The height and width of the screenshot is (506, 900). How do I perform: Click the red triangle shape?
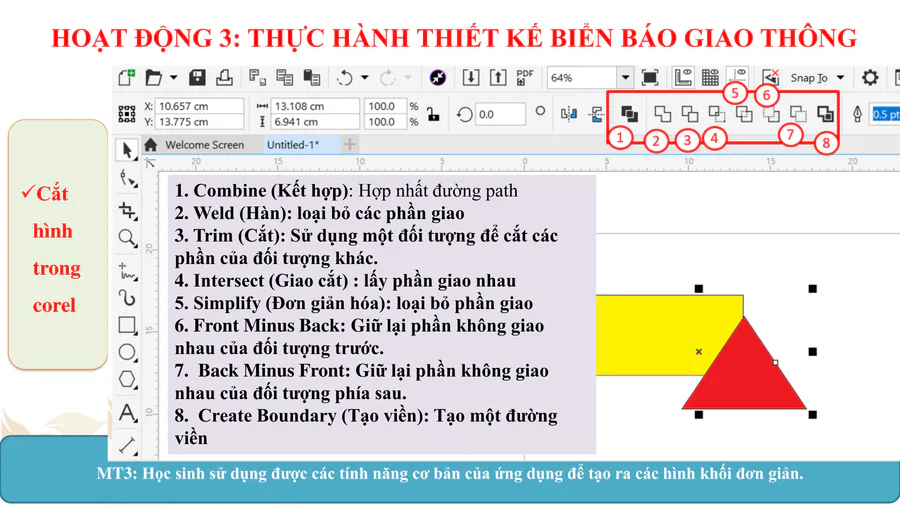745,375
